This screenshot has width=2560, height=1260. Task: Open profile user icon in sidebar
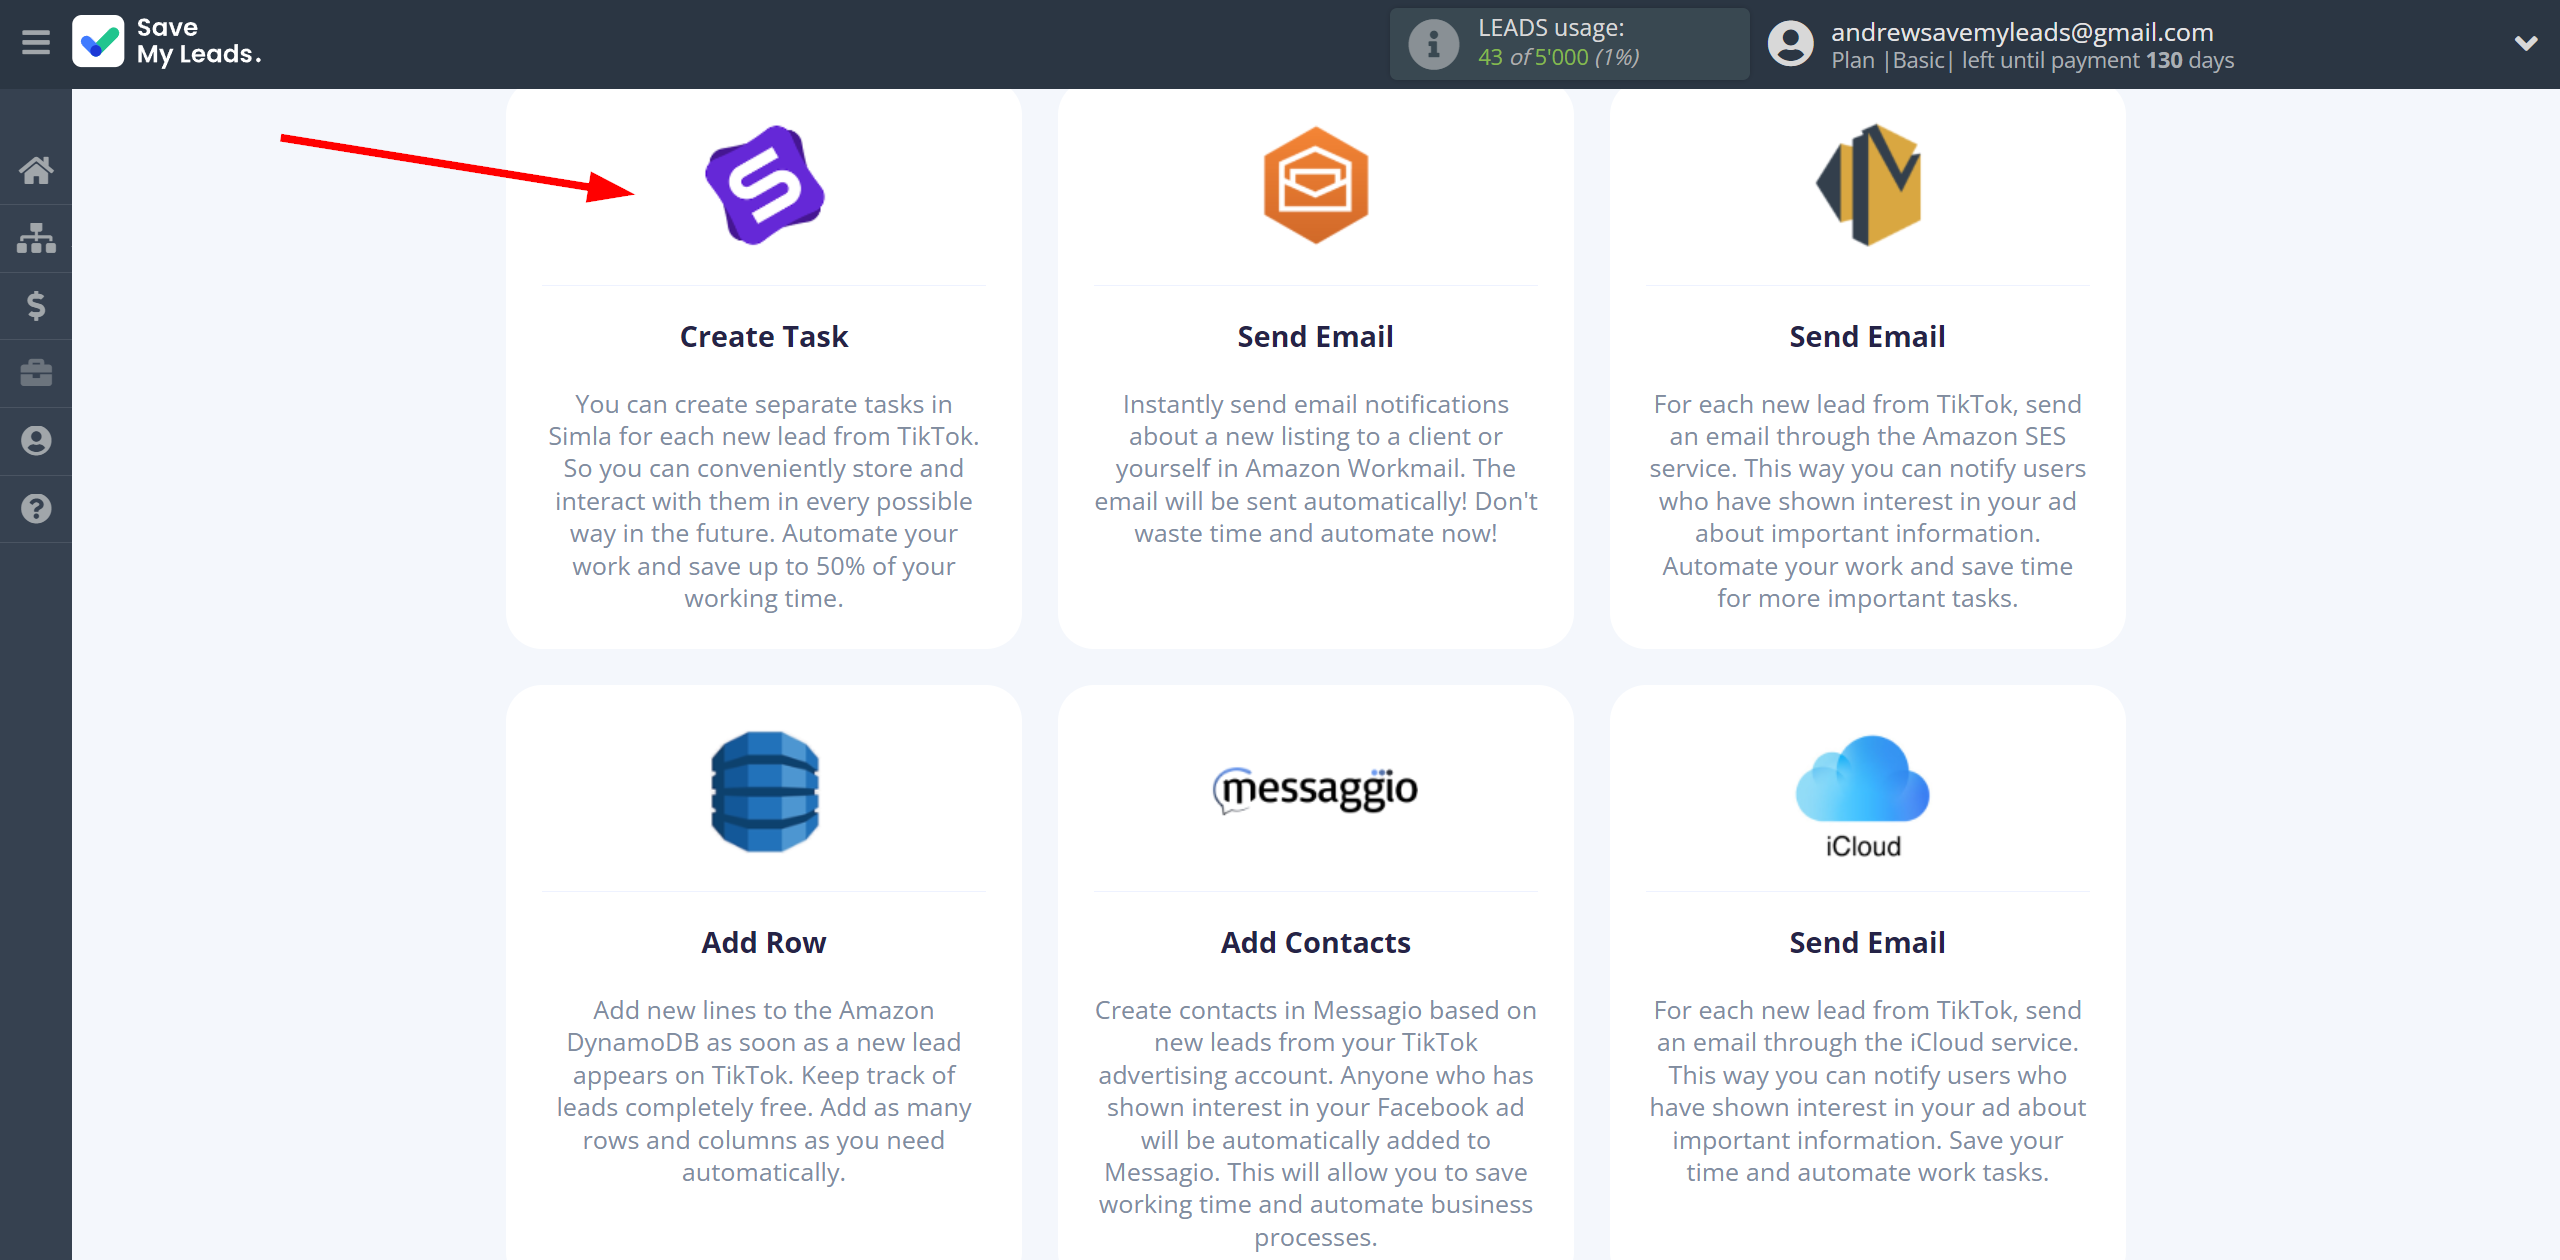(36, 441)
